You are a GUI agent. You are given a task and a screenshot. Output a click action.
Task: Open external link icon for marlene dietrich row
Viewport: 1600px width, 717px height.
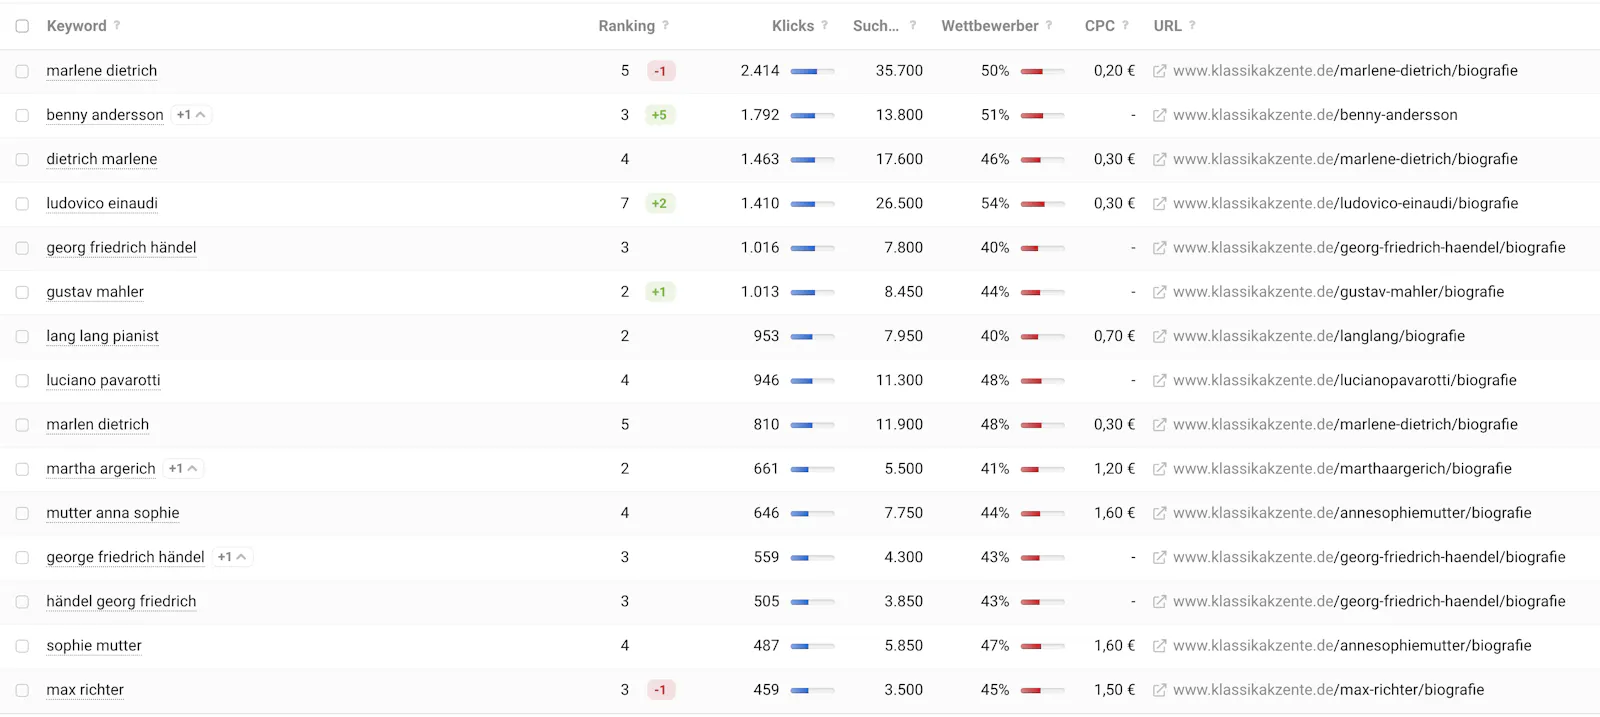1159,71
